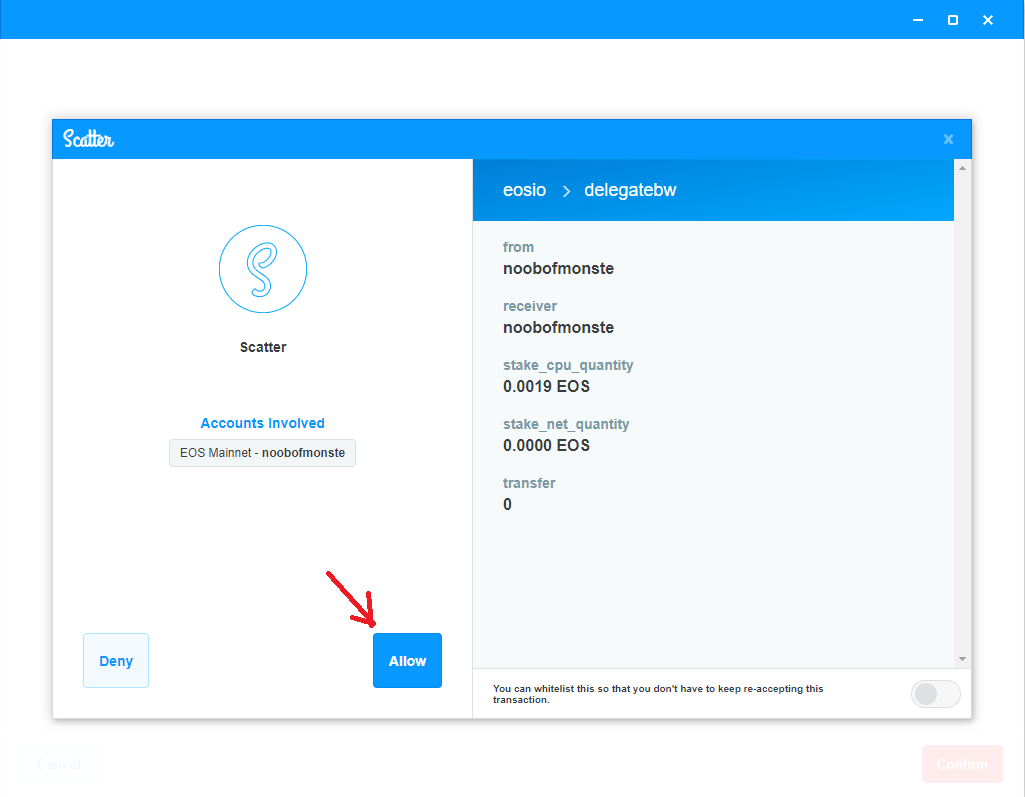Click the stake_cpu_quantity value 0.0019 EOS
Viewport: 1025px width, 797px height.
546,386
